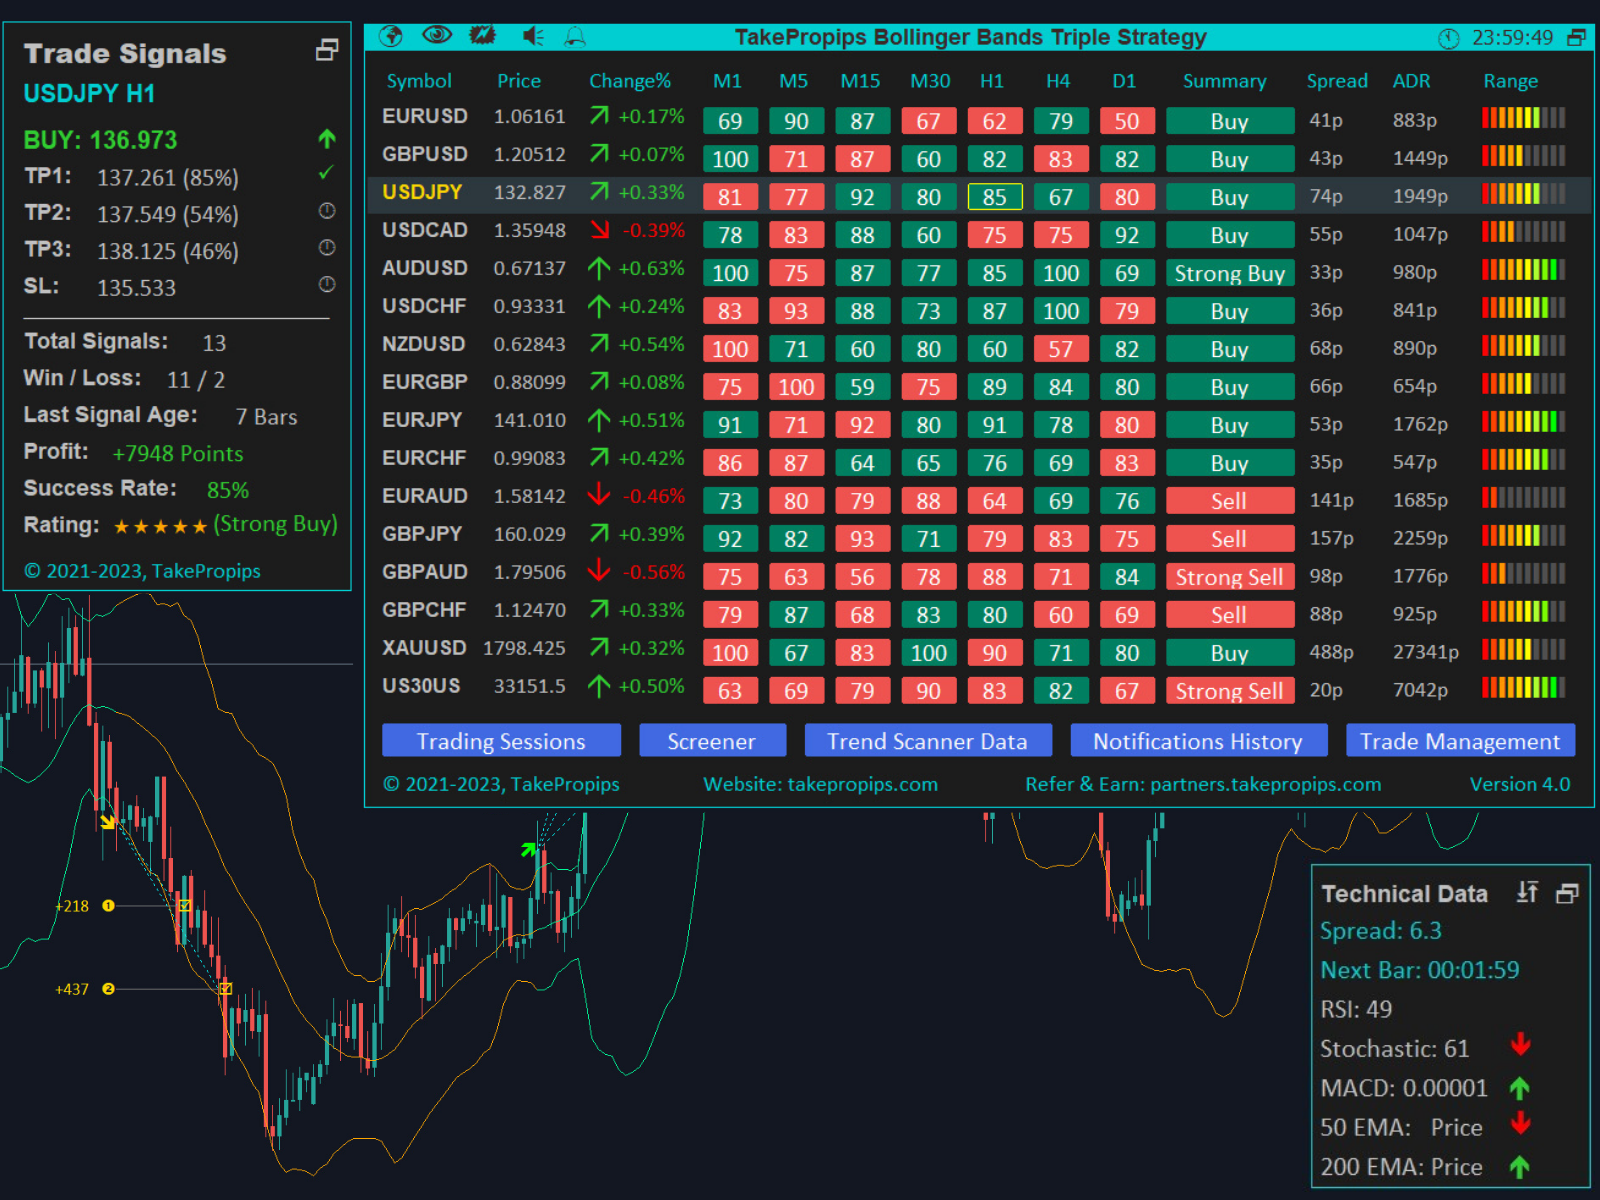Mute alerts using the speaker icon
The width and height of the screenshot is (1600, 1200).
530,36
